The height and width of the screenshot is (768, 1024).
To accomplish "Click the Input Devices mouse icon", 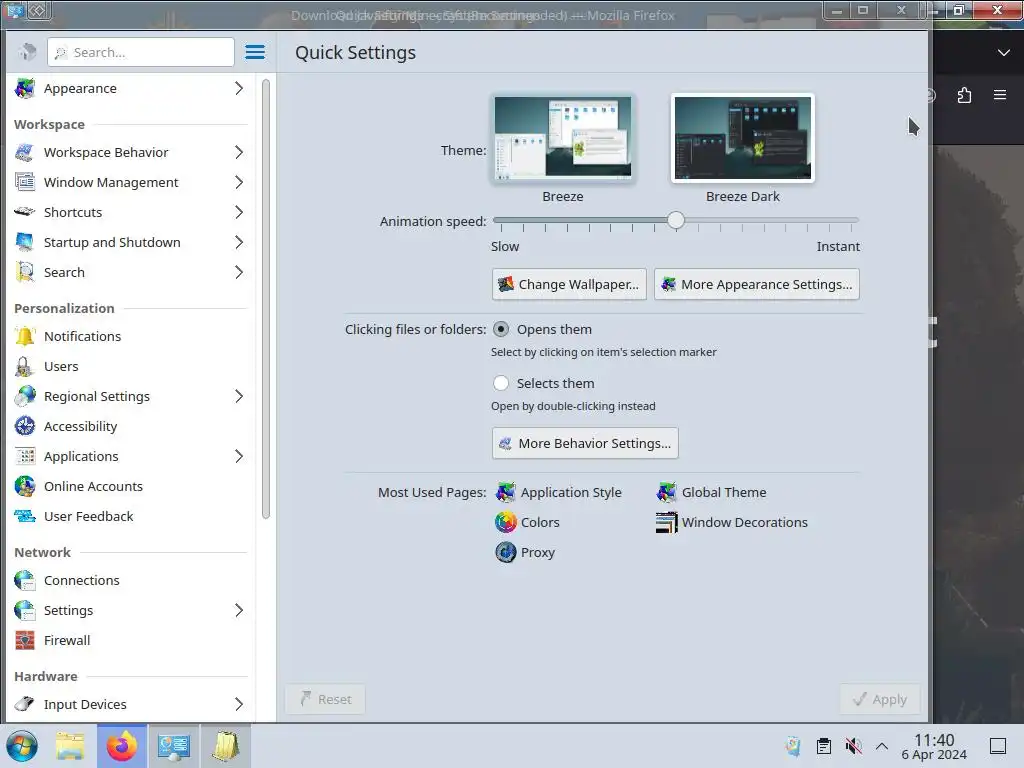I will pos(25,704).
